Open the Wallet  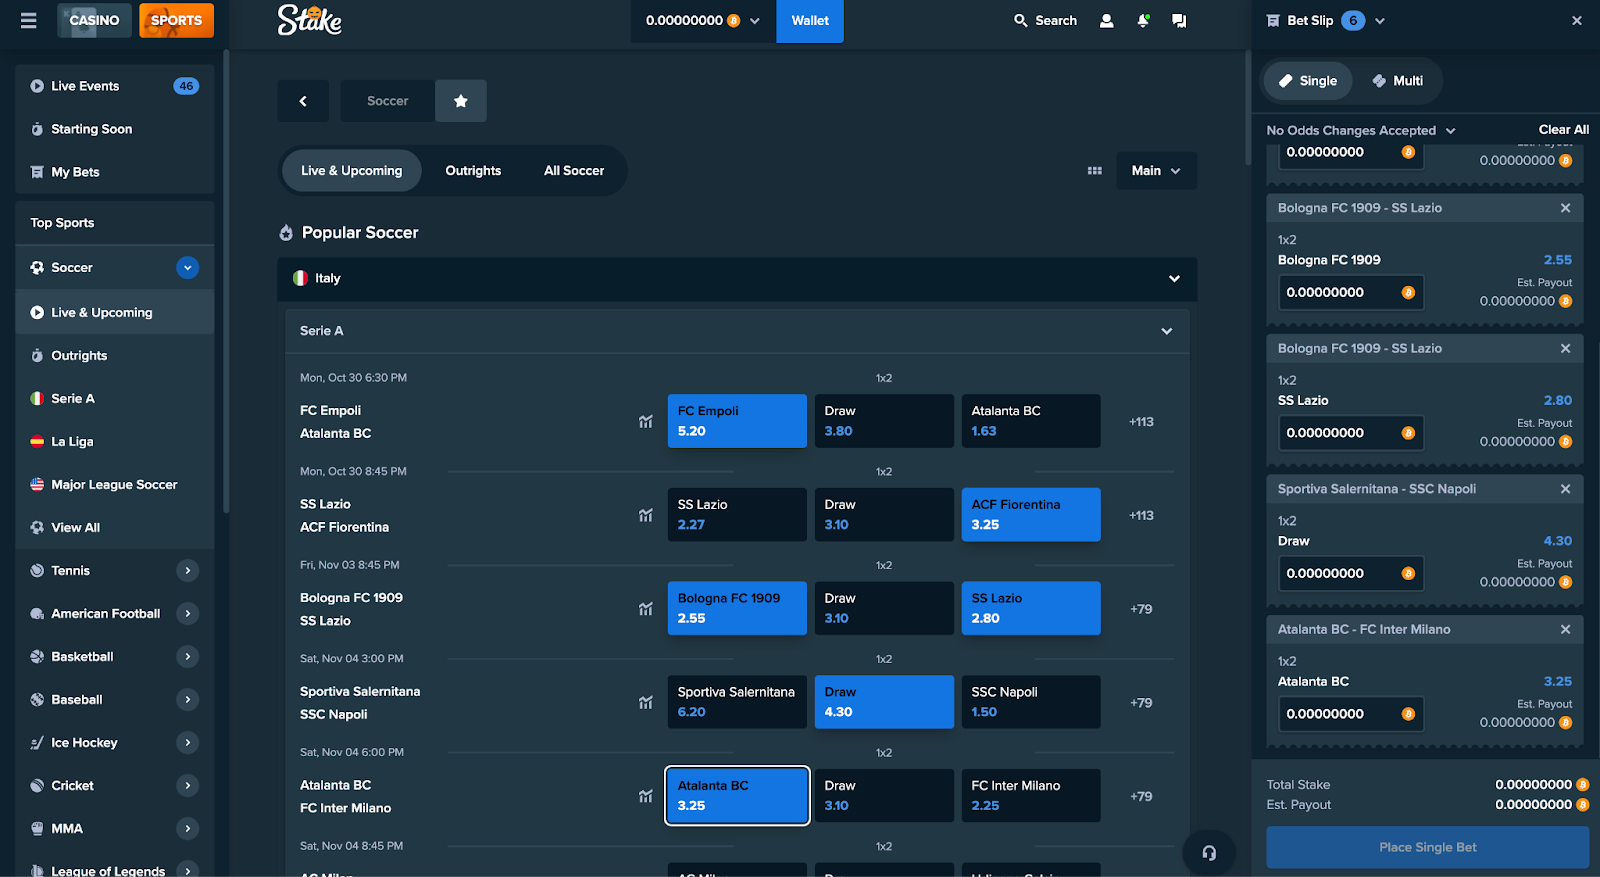[810, 20]
